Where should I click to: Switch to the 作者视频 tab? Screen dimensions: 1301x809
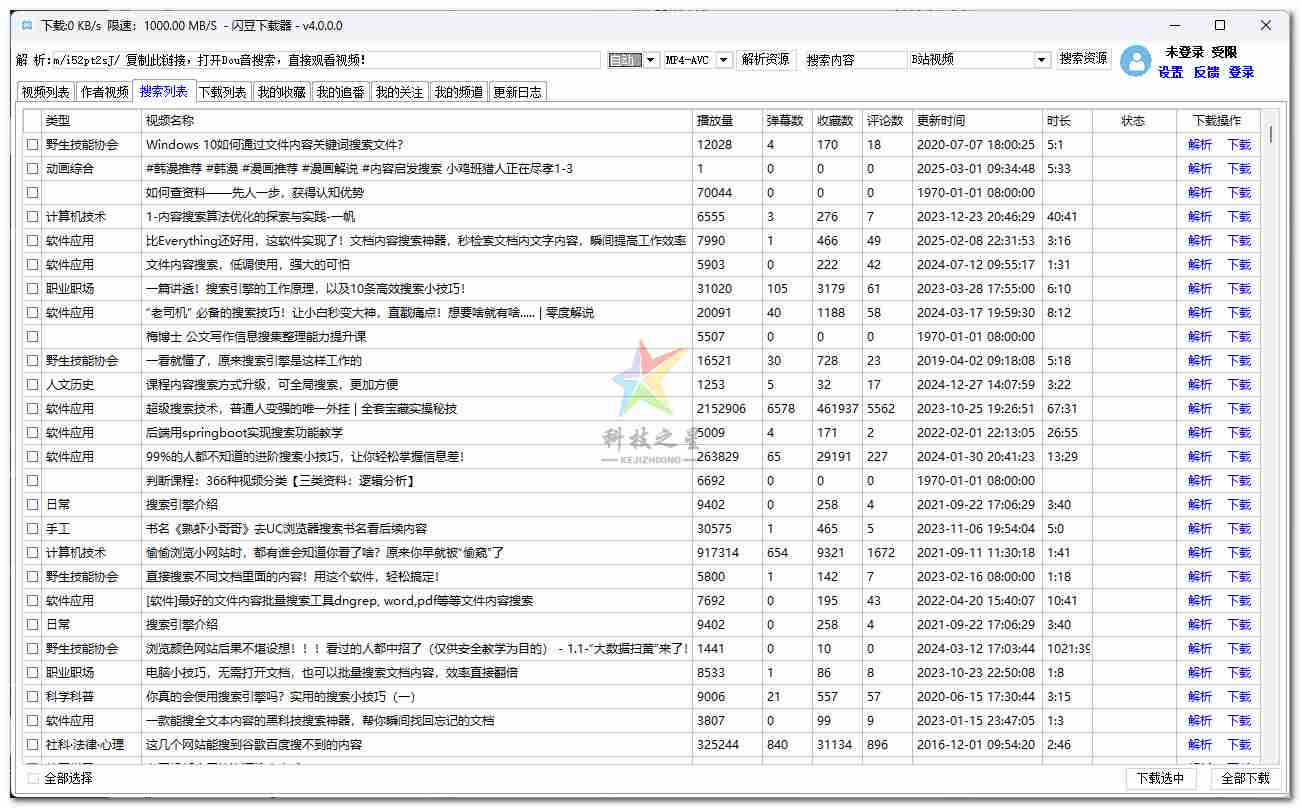103,91
